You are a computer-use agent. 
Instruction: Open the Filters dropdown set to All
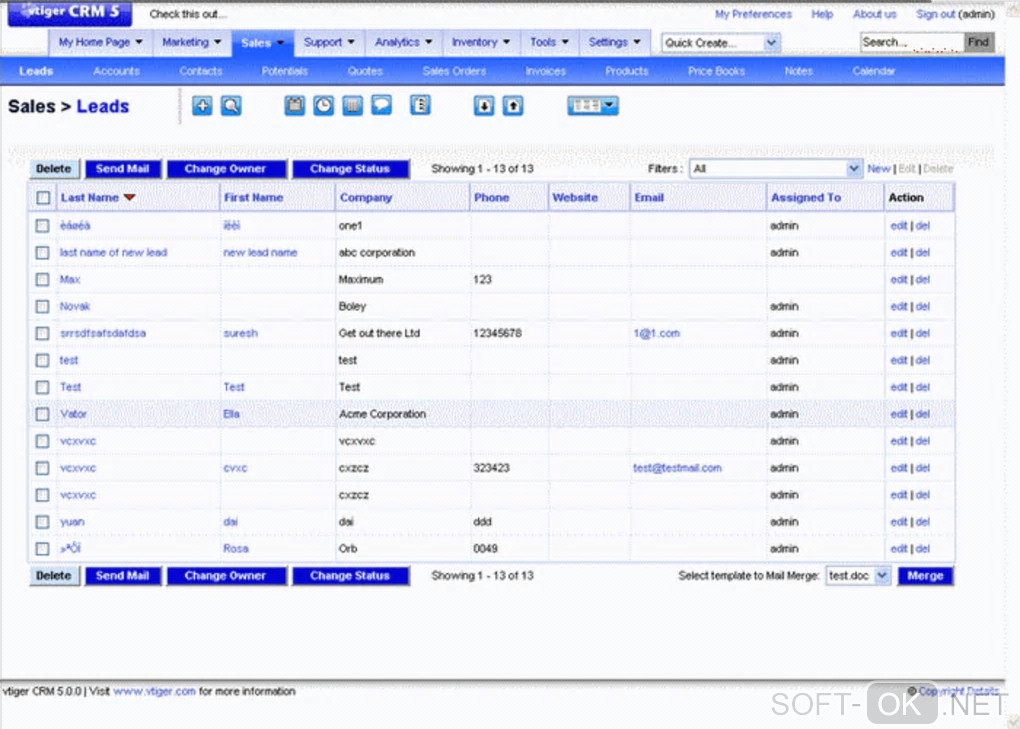[x=775, y=169]
